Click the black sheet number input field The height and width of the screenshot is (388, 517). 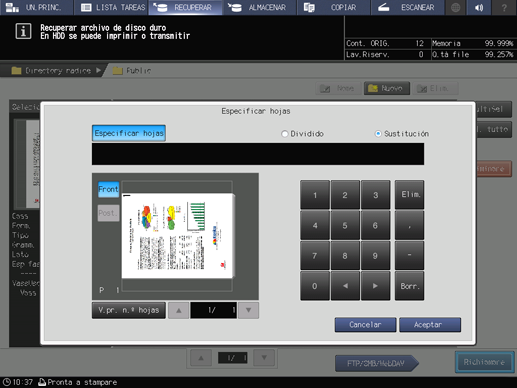(x=258, y=154)
